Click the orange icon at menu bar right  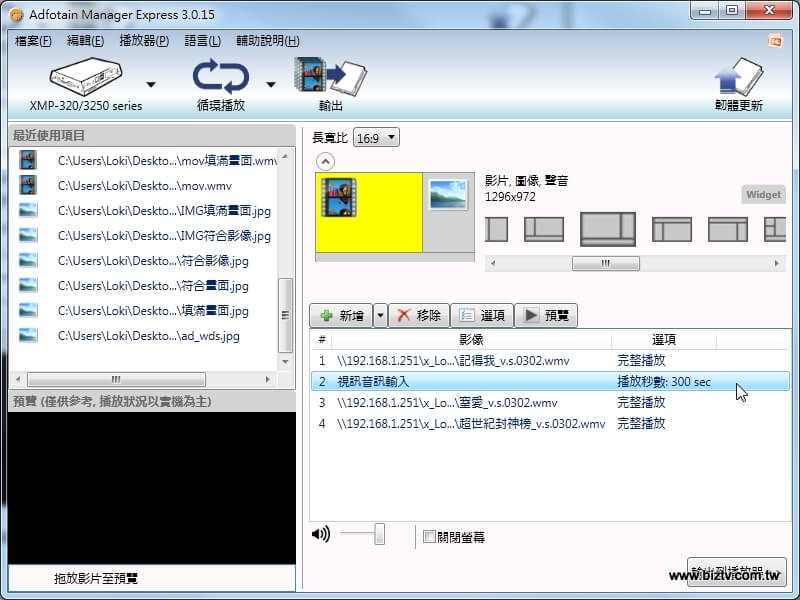[x=774, y=41]
